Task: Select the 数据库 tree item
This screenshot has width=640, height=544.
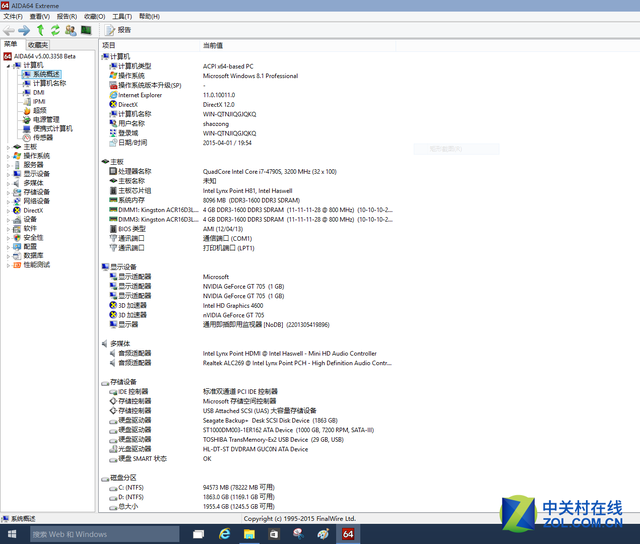Action: [28, 255]
